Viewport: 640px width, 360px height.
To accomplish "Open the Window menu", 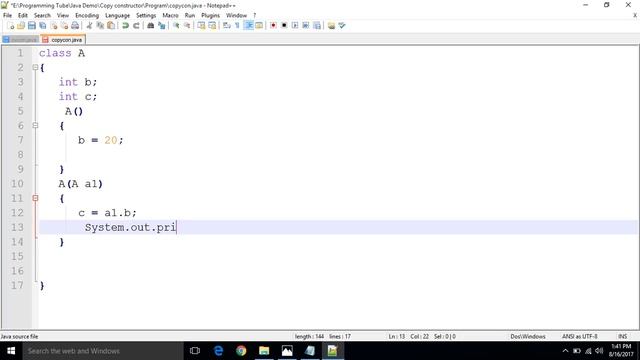I will pyautogui.click(x=236, y=16).
